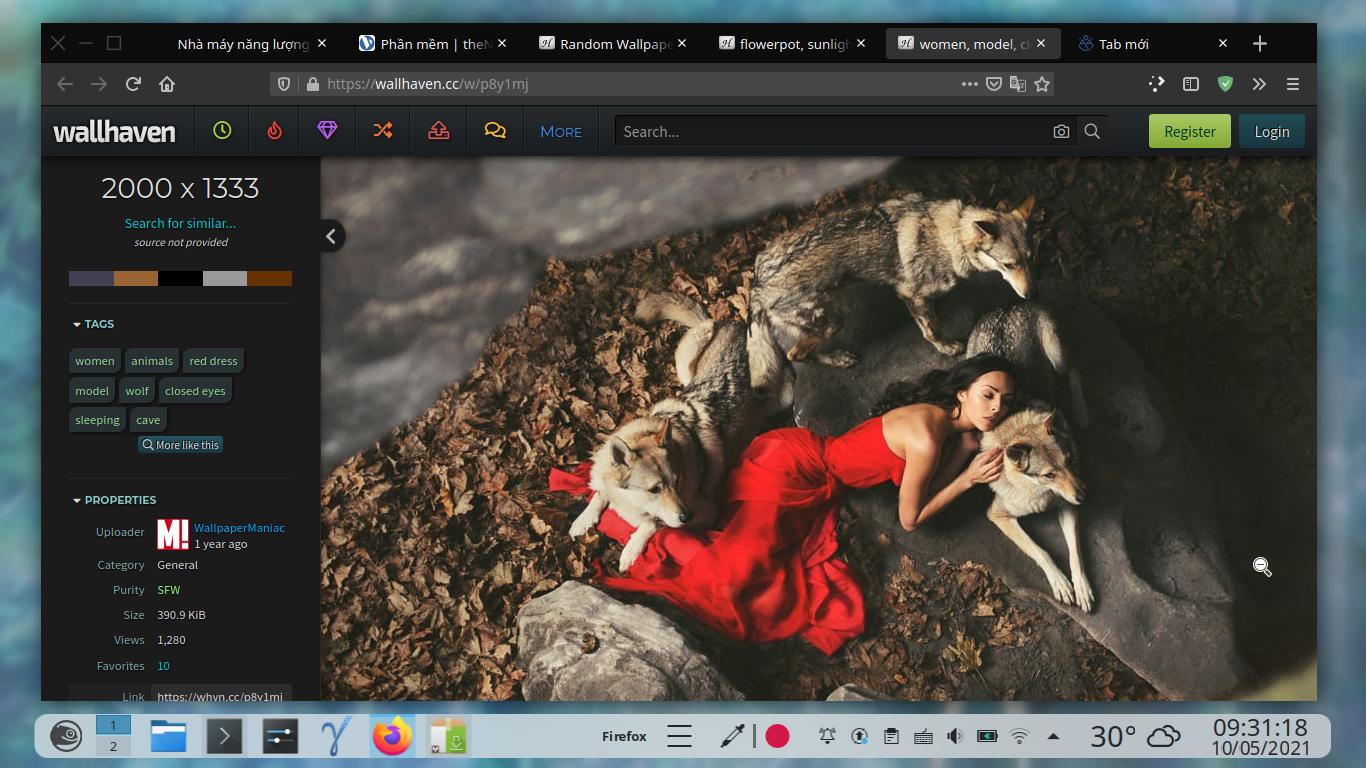Show the tracking protection shield in address bar
The height and width of the screenshot is (768, 1366).
pyautogui.click(x=284, y=84)
